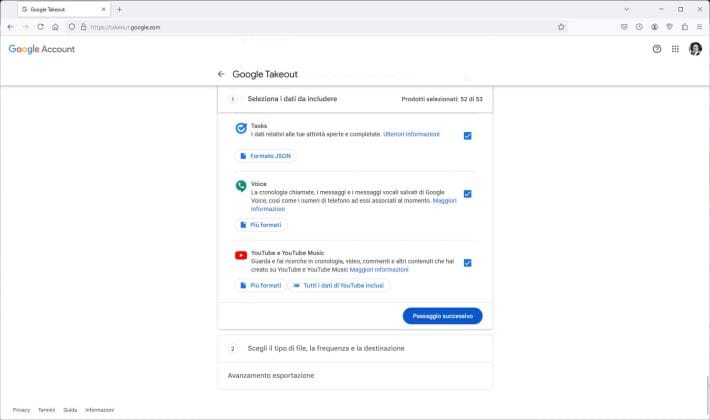Open the Informazioni footer link
The image size is (710, 420).
[x=100, y=410]
